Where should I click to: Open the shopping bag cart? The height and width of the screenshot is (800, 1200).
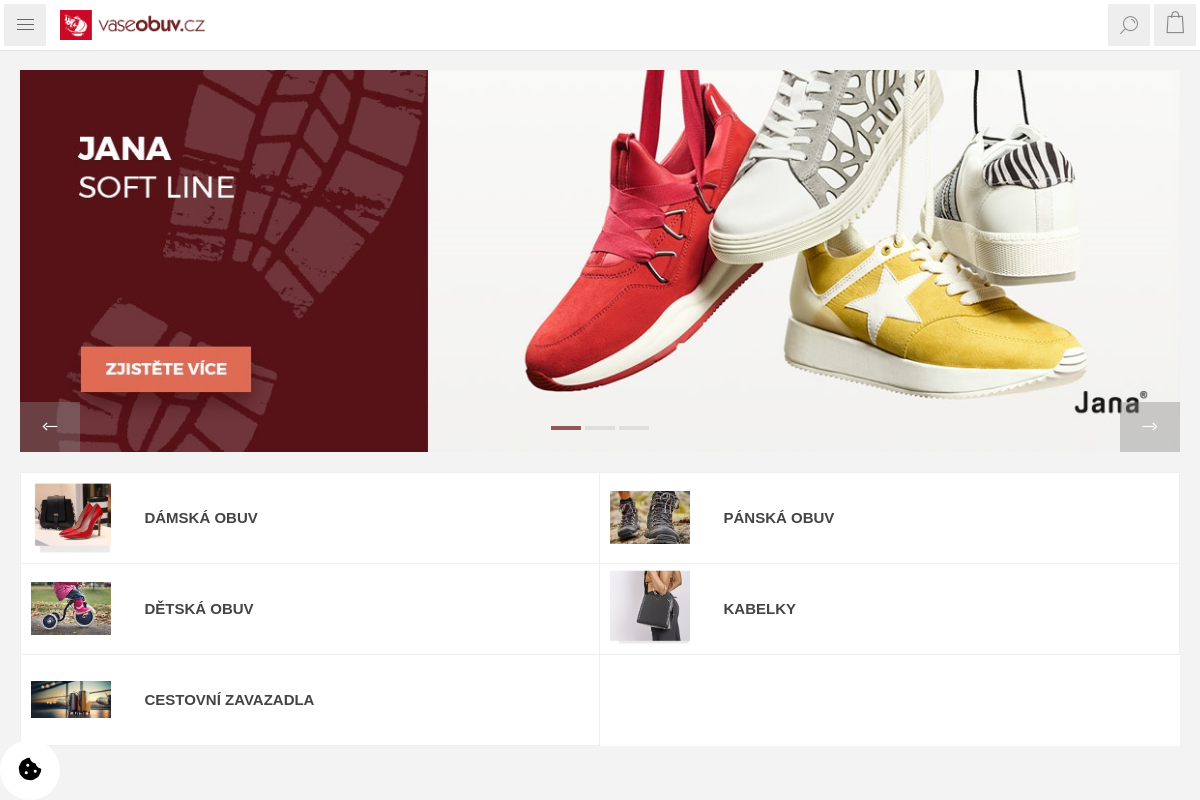tap(1175, 25)
